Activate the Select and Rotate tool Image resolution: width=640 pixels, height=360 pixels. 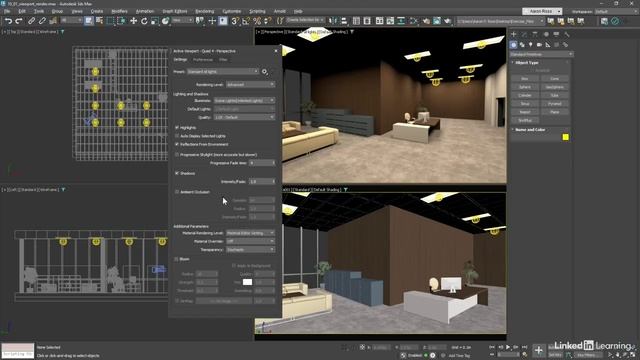pos(144,21)
